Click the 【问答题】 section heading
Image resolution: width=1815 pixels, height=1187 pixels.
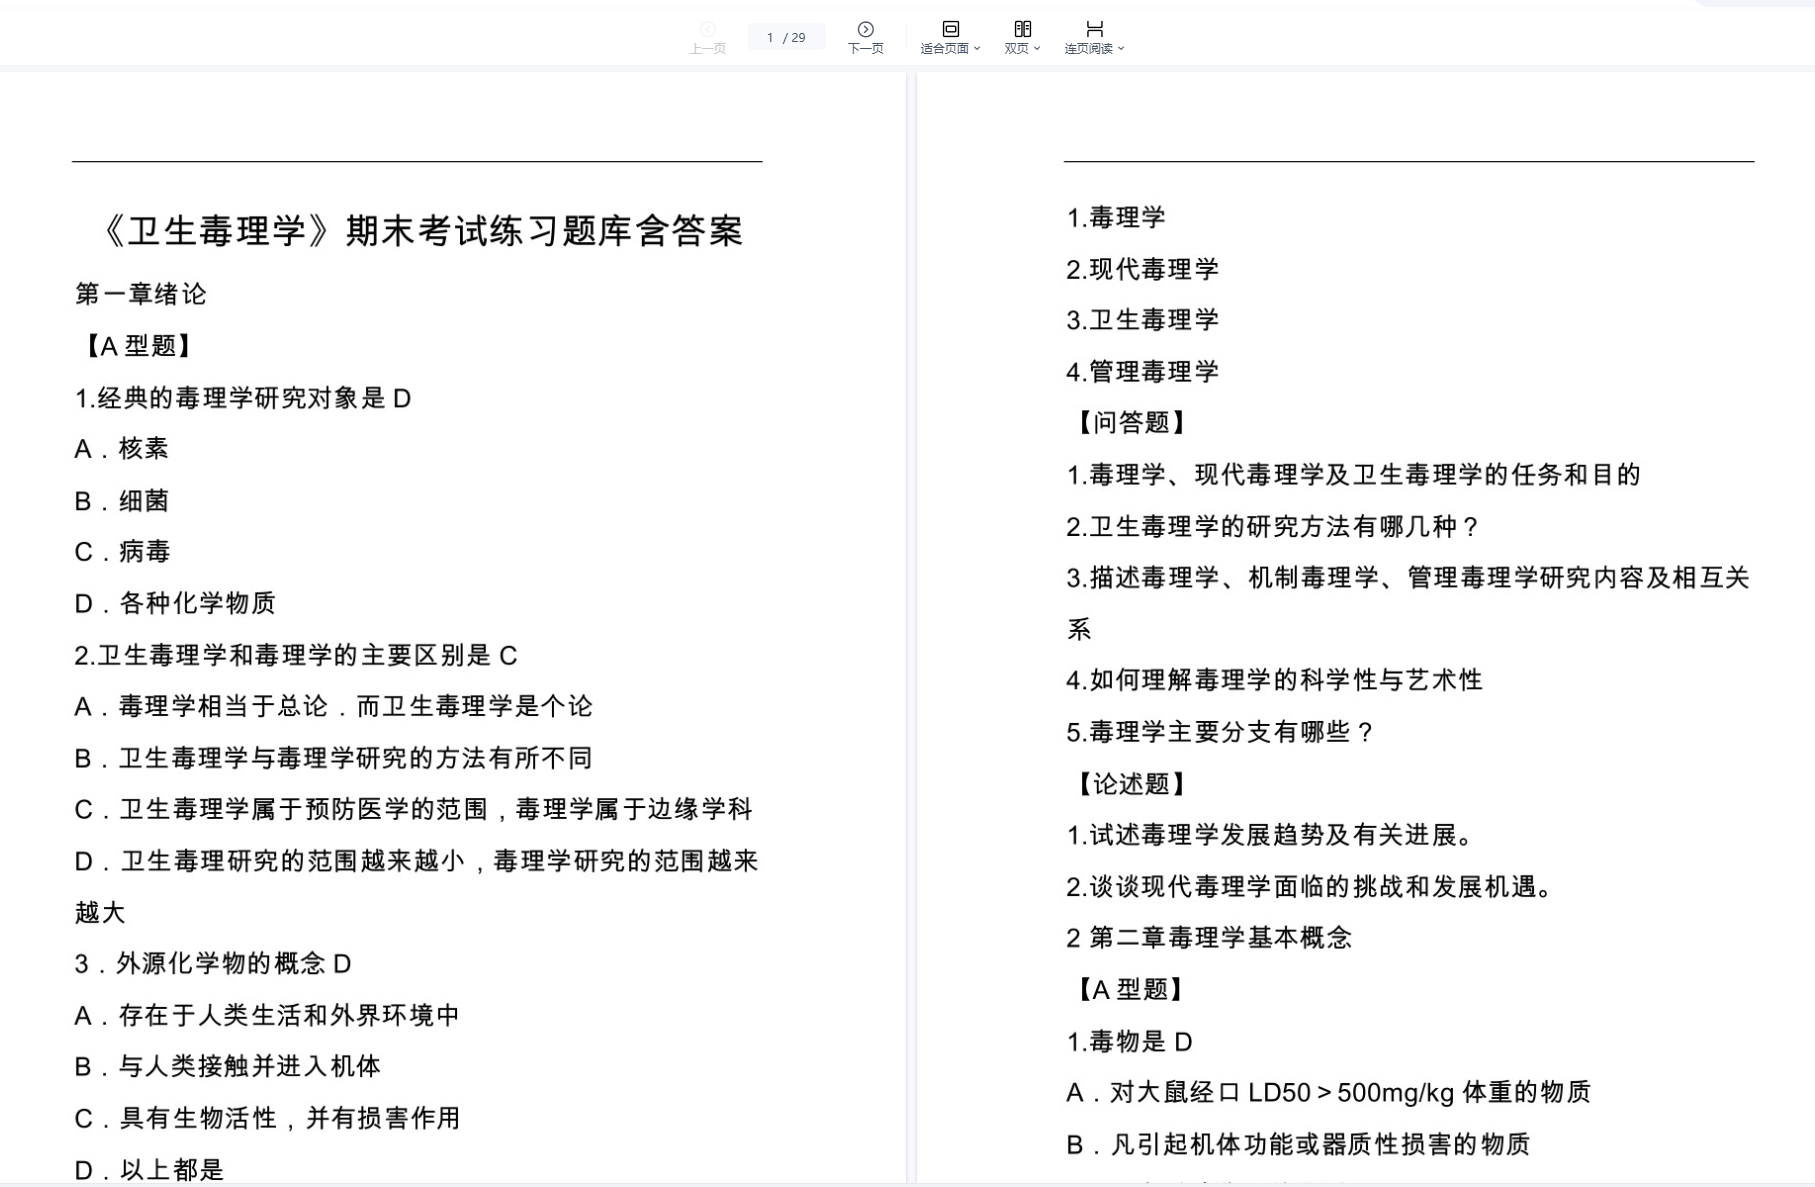1130,423
